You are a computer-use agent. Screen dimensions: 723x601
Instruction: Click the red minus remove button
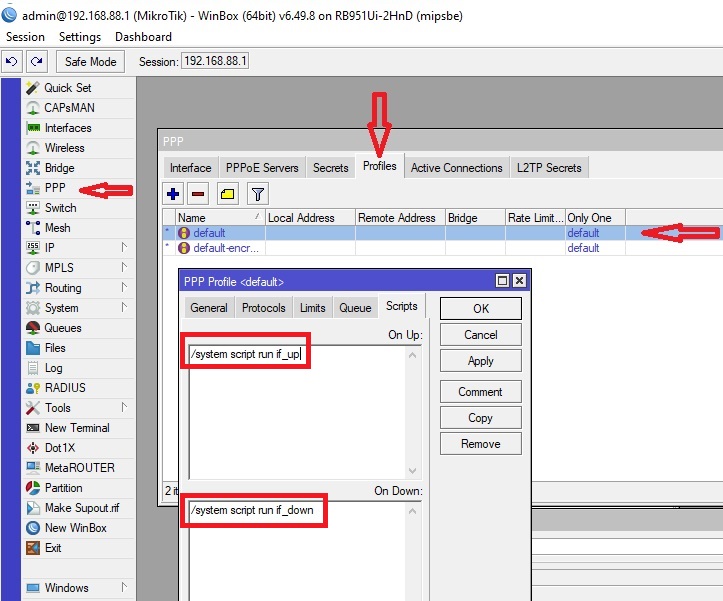198,194
